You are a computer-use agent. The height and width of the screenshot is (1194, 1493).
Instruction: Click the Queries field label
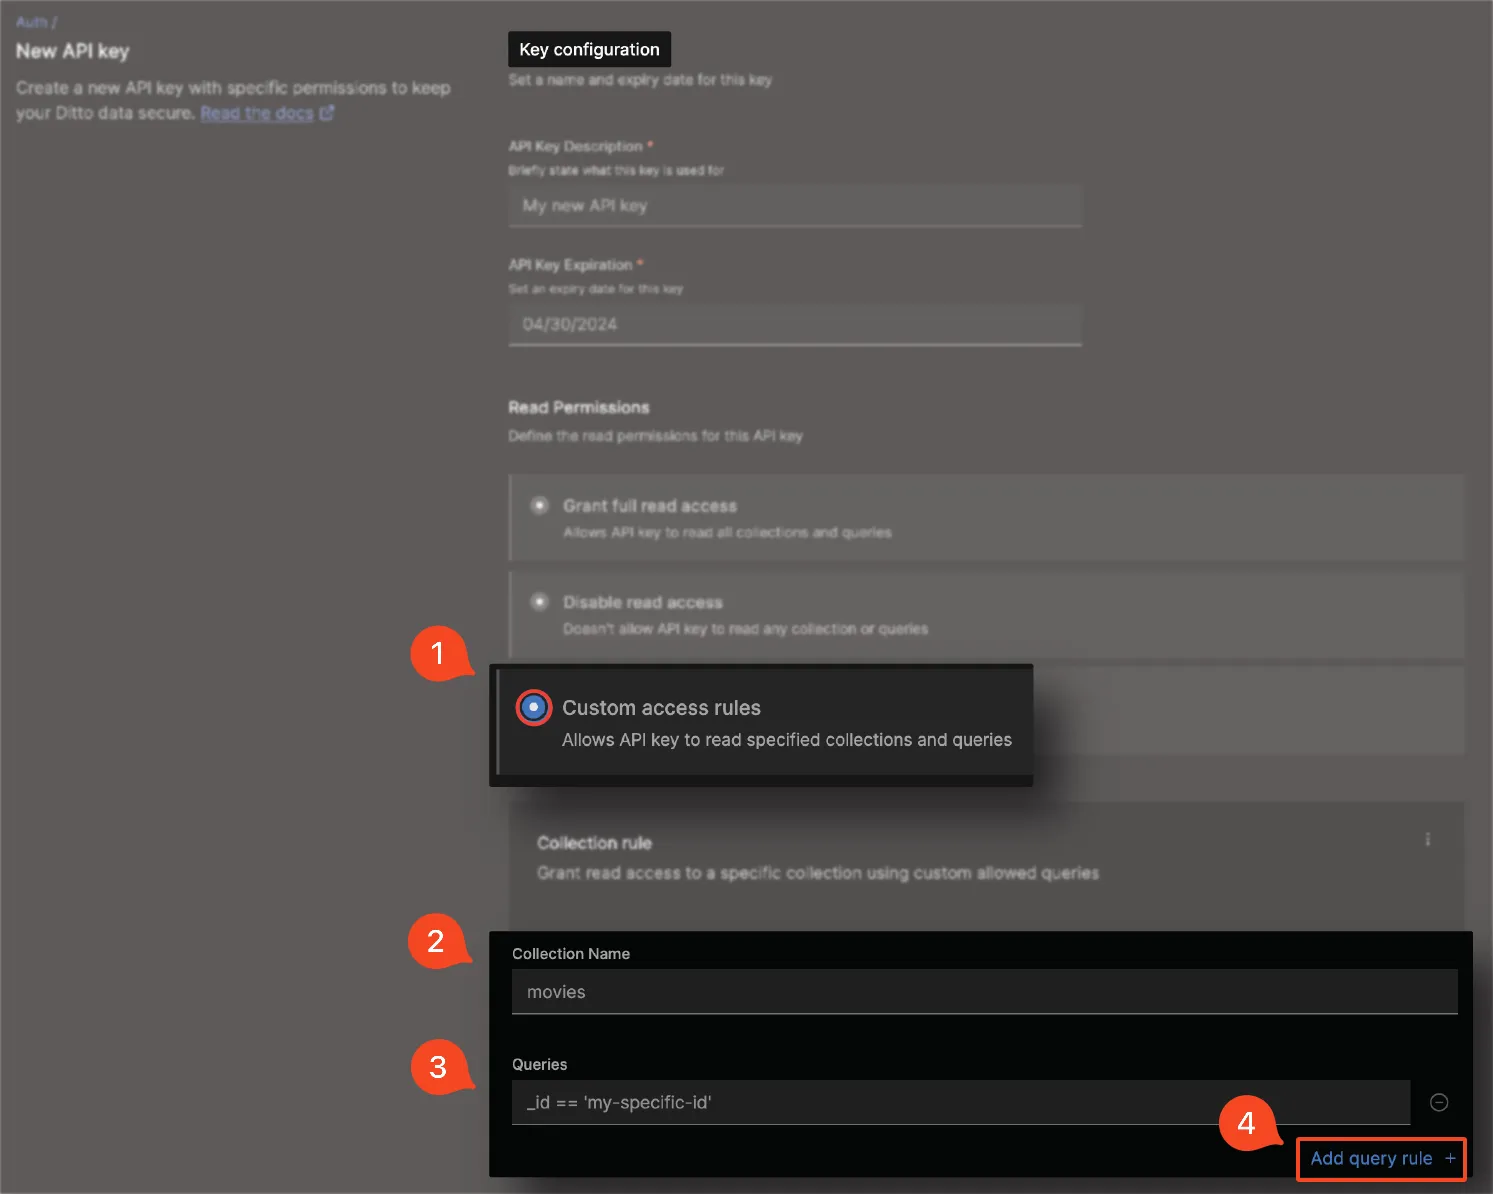[x=540, y=1064]
